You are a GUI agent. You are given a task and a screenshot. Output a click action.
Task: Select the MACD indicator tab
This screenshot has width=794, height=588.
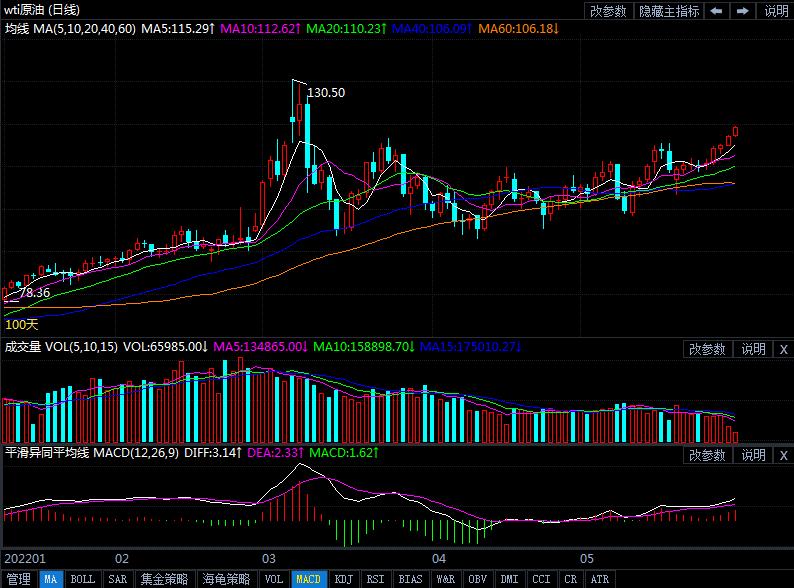pos(308,579)
